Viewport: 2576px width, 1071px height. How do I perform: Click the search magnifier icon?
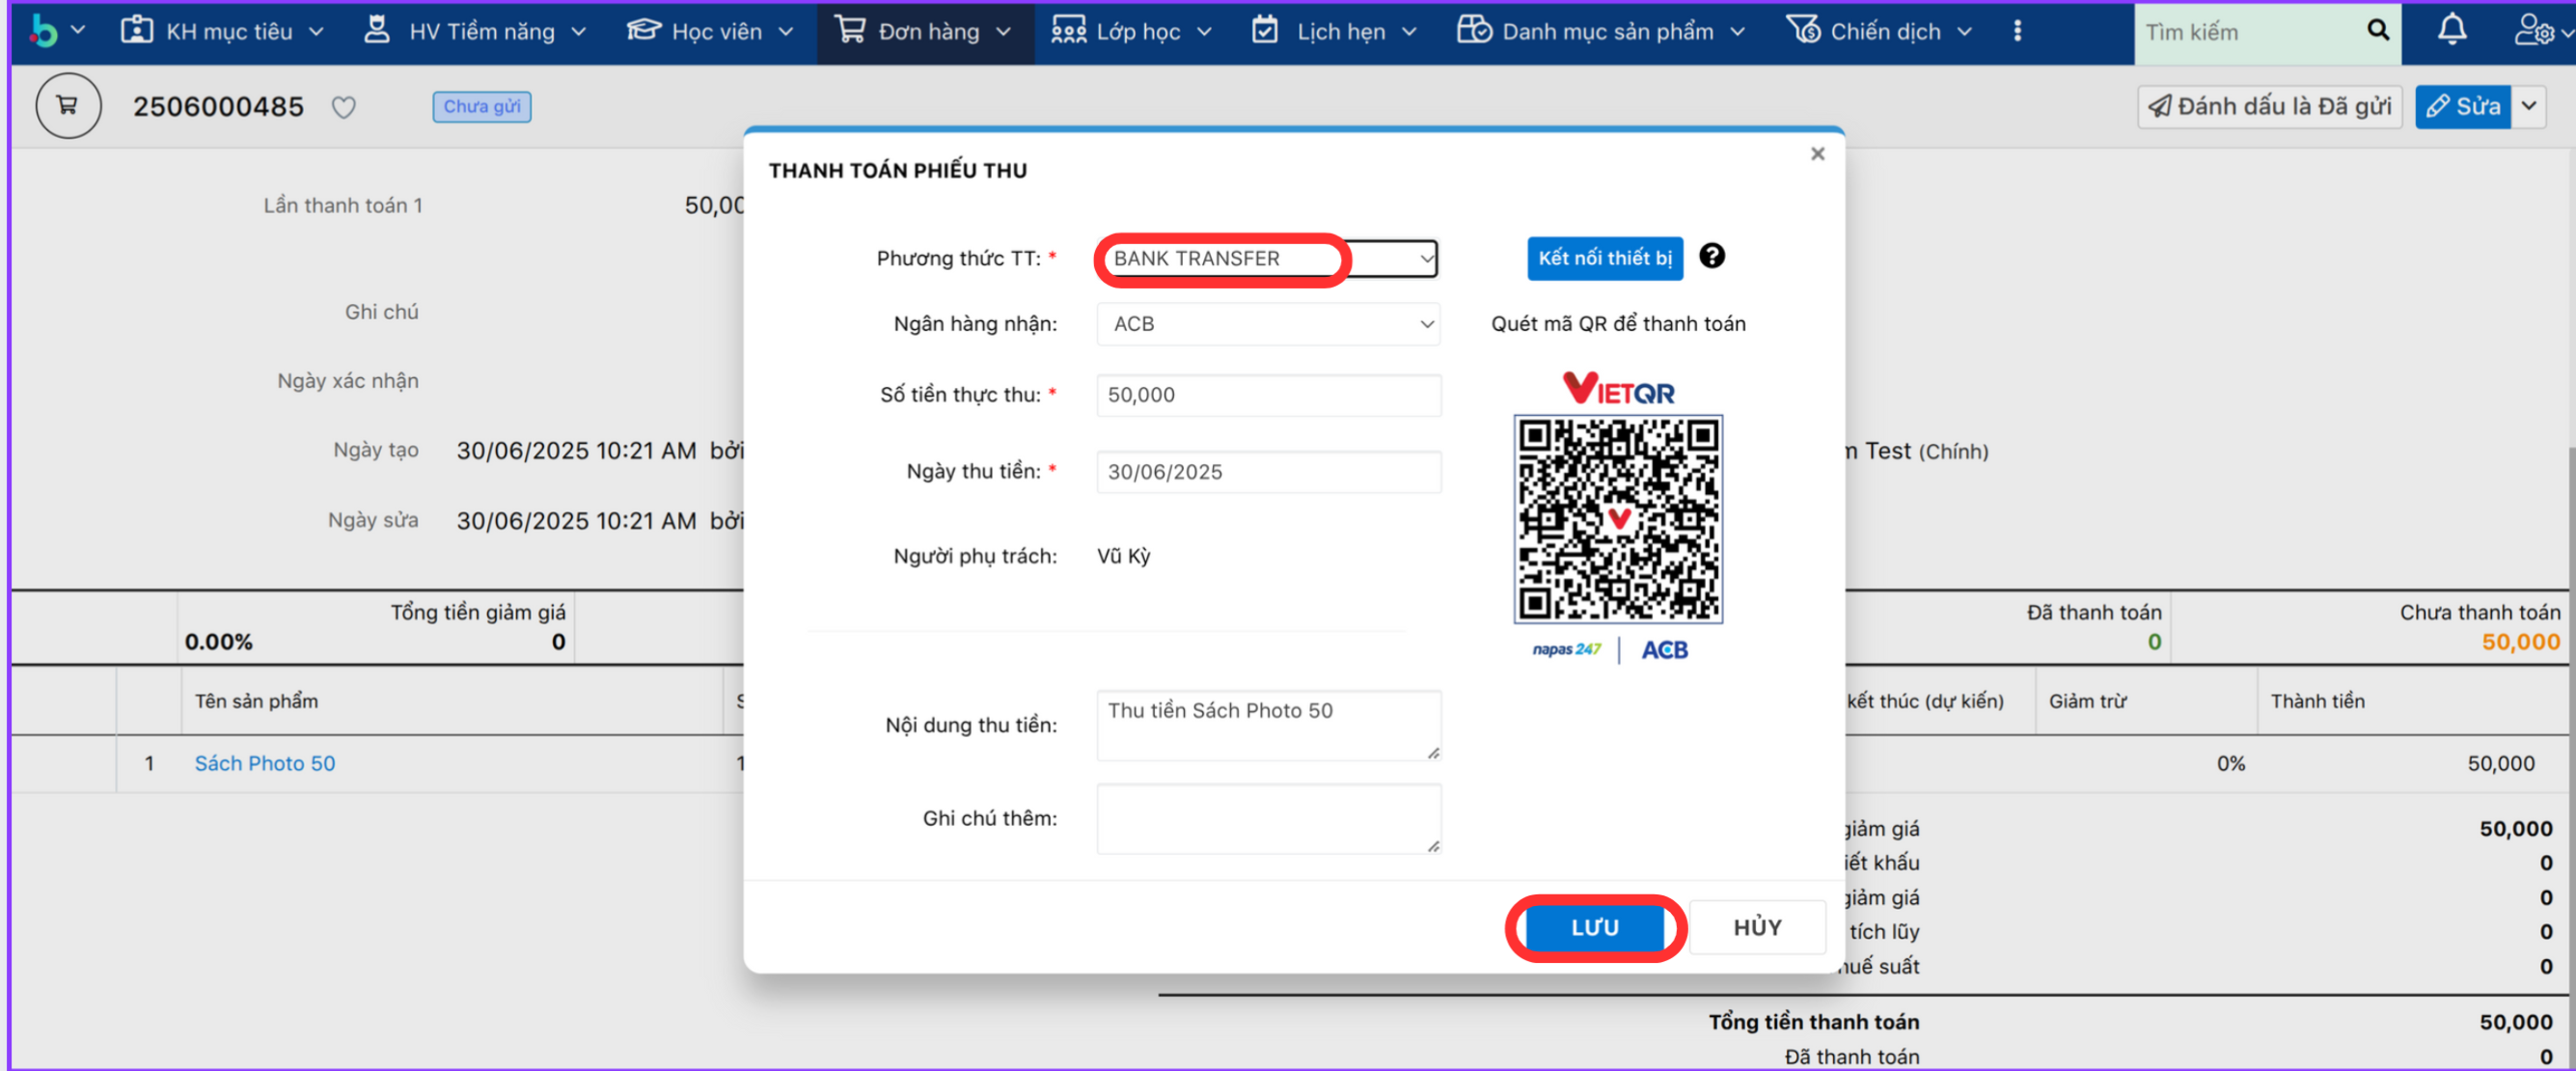click(2377, 31)
